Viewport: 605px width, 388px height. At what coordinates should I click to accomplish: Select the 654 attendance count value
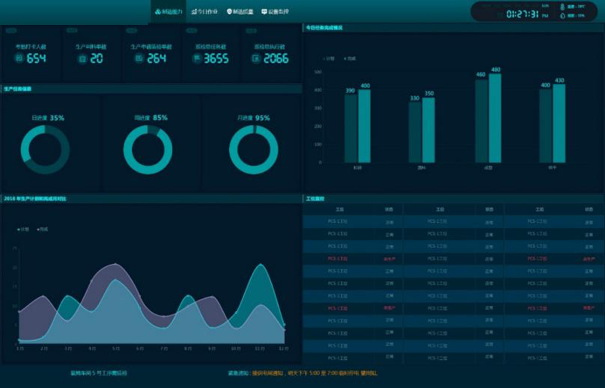tap(37, 58)
